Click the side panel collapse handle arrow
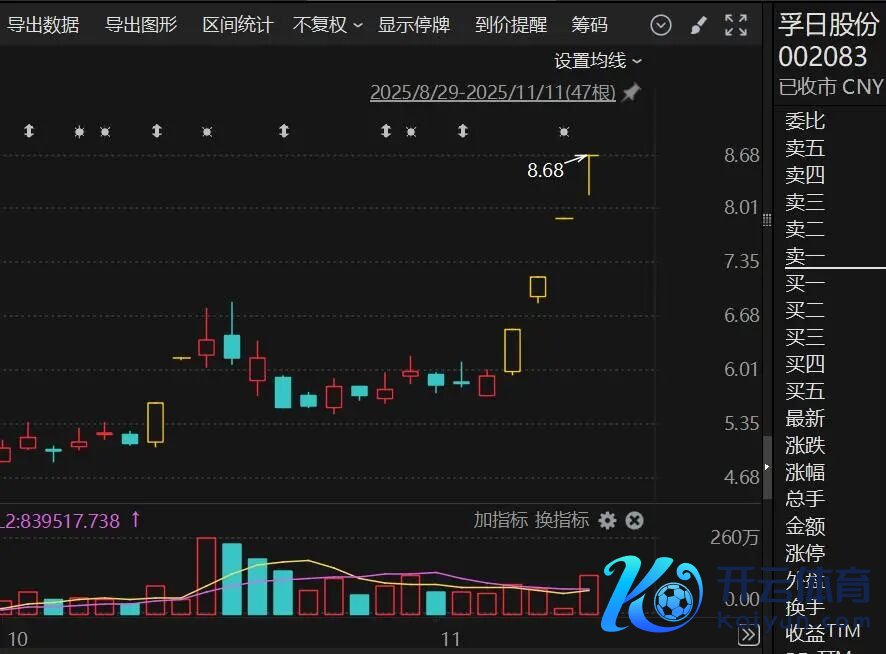 (x=766, y=467)
